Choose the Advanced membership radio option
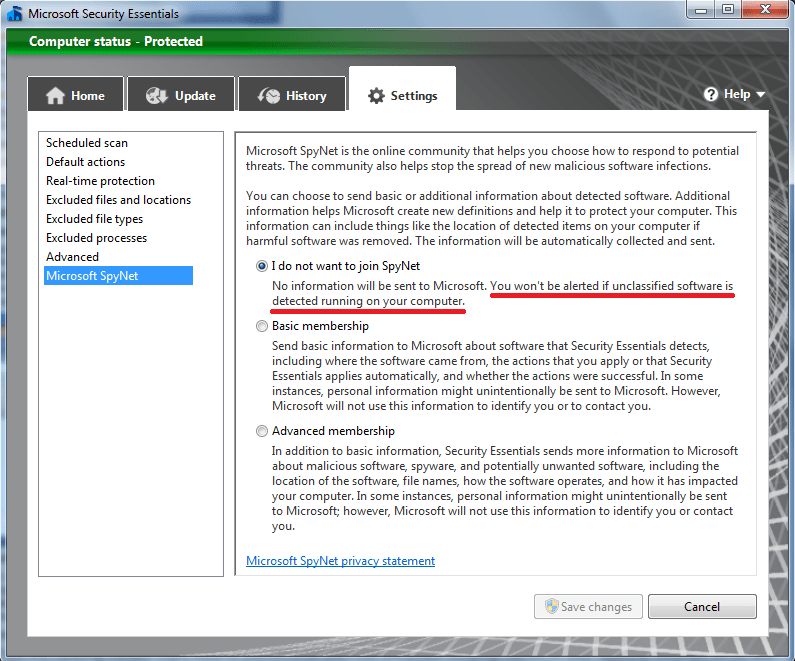This screenshot has height=661, width=795. pyautogui.click(x=262, y=431)
